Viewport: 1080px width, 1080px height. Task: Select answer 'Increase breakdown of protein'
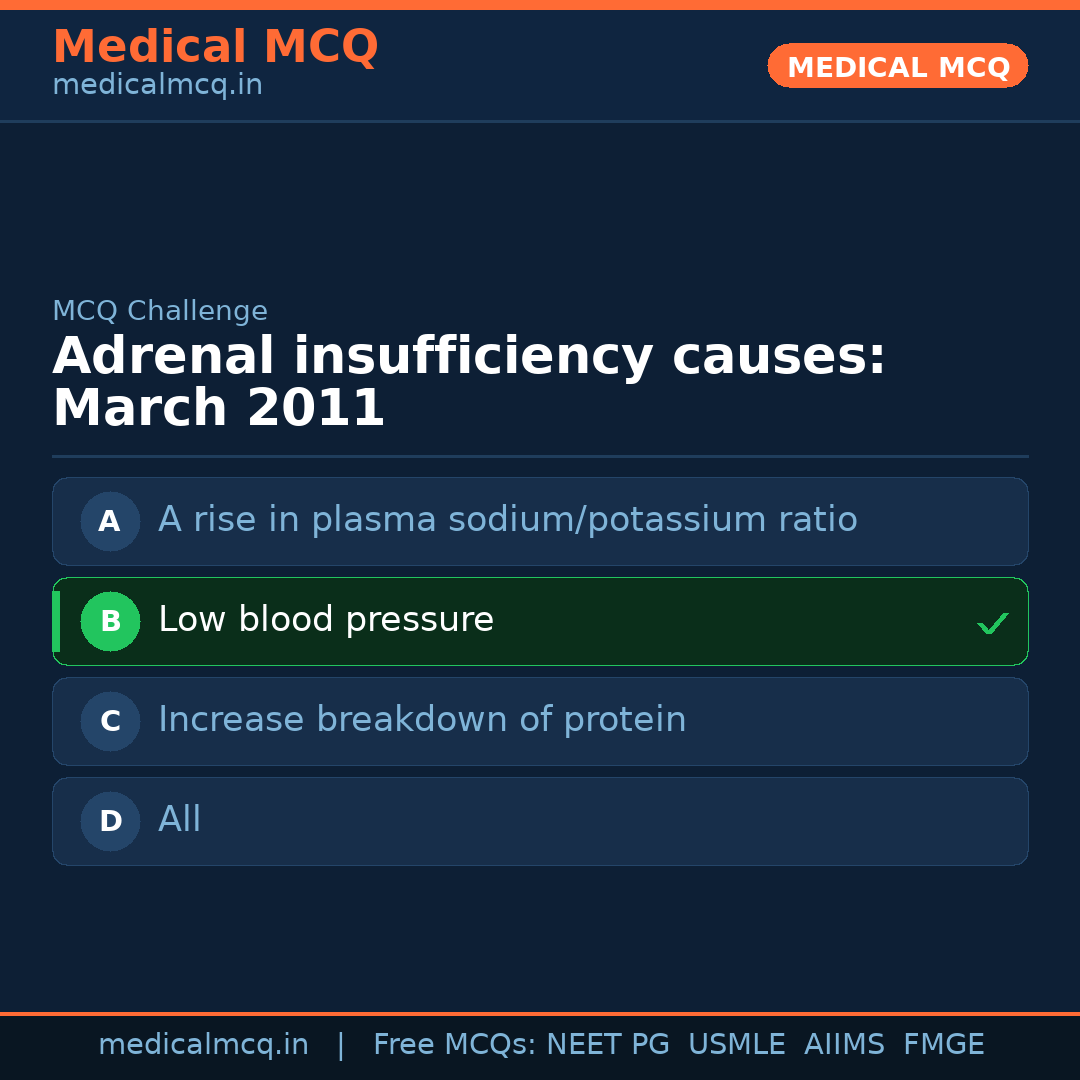pos(422,720)
